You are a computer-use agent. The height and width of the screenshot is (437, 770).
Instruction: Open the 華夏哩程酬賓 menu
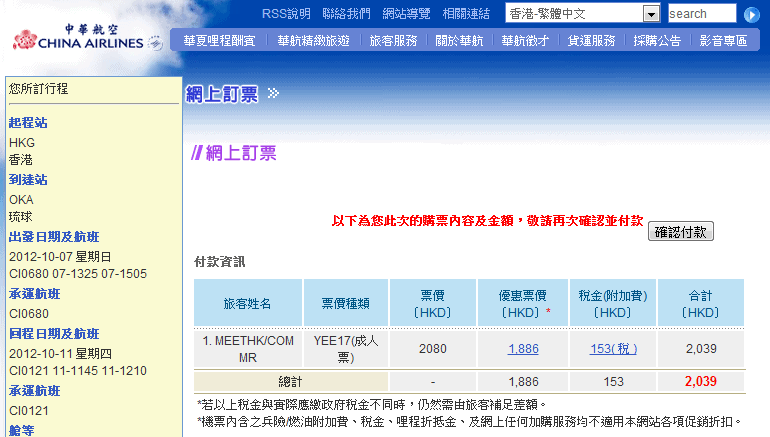point(219,41)
